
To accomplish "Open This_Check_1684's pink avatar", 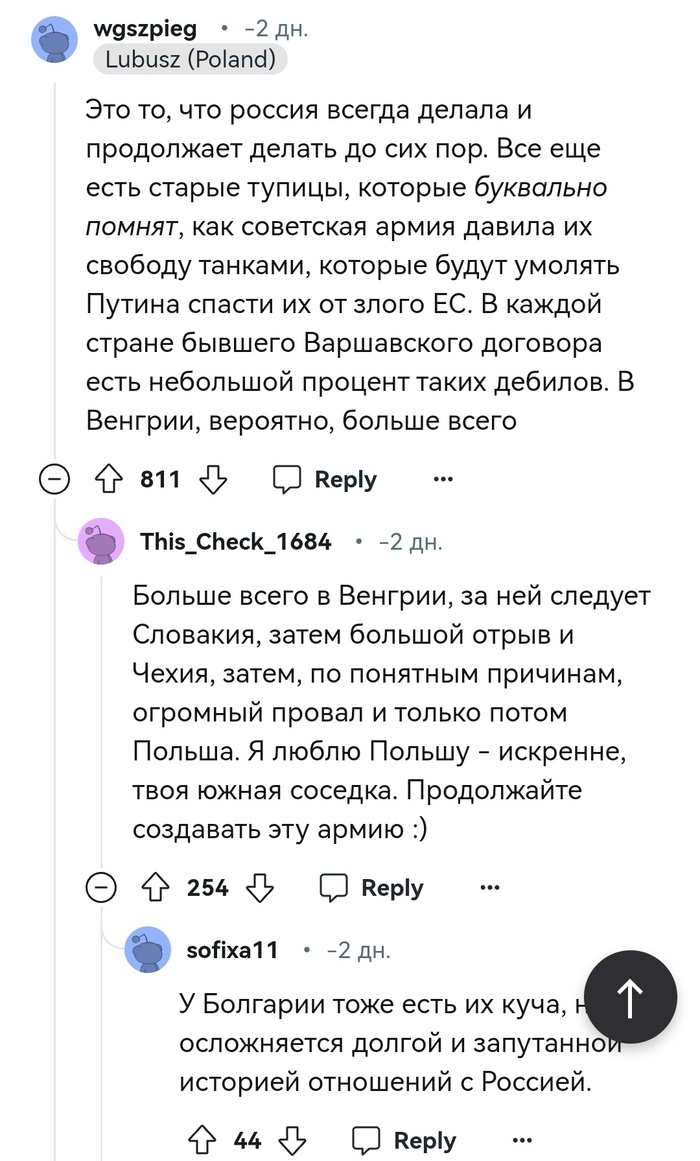I will 102,543.
